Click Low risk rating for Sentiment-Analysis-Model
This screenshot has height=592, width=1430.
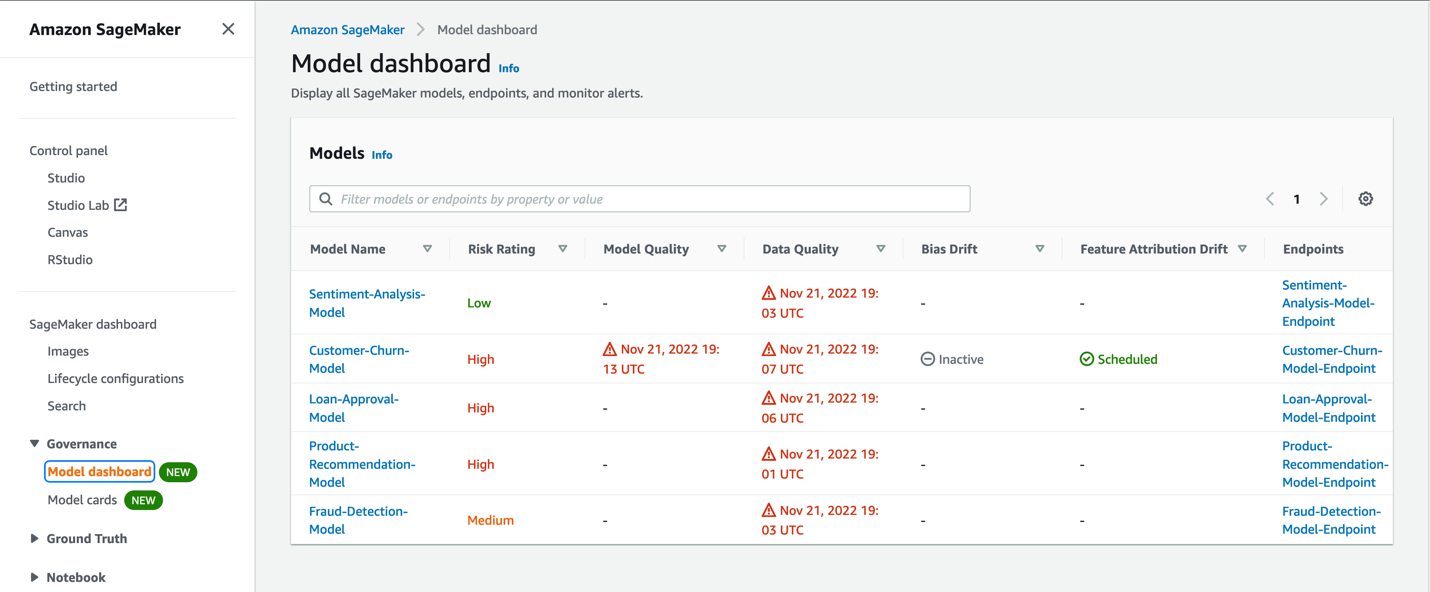click(479, 303)
